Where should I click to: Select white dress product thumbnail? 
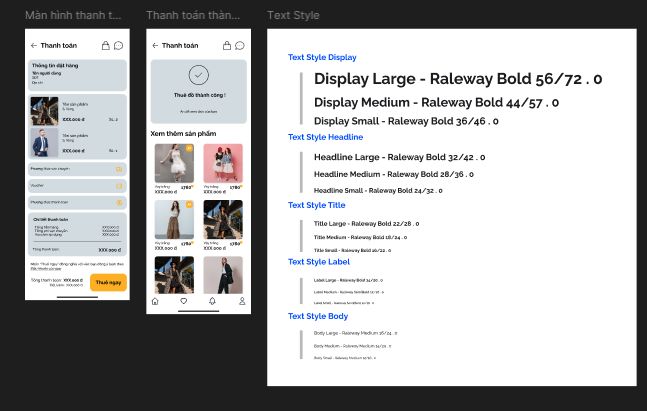[174, 163]
